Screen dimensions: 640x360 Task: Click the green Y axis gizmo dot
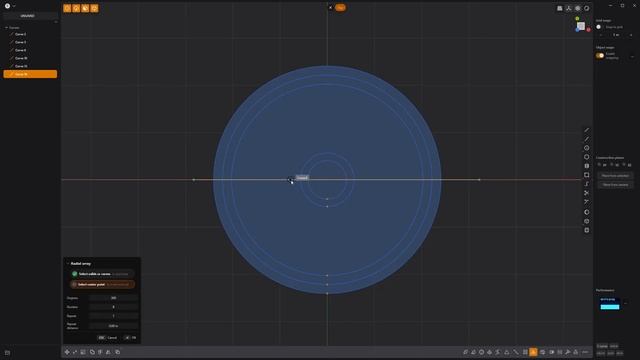[x=577, y=19]
